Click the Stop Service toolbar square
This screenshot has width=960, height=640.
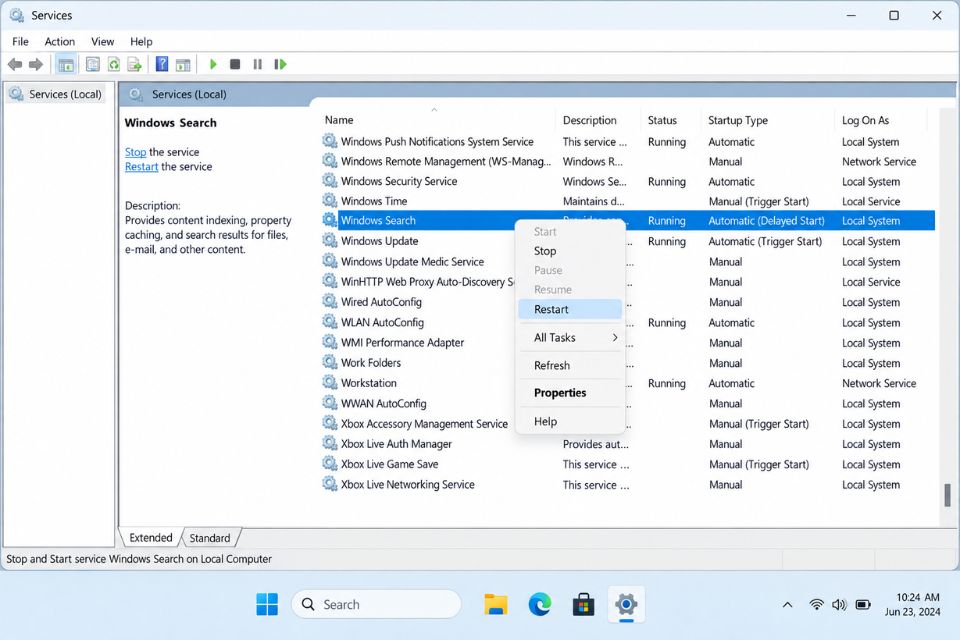click(235, 64)
